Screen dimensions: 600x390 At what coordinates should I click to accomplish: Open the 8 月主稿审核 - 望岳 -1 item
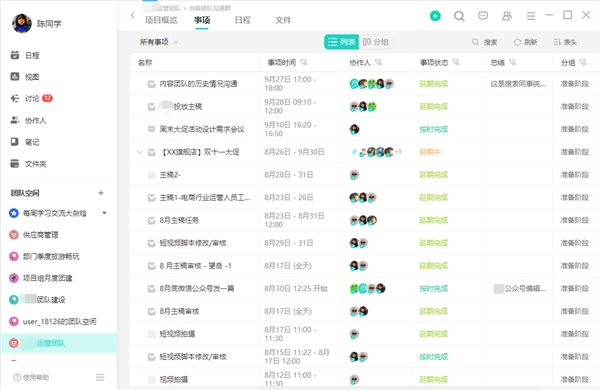click(196, 266)
